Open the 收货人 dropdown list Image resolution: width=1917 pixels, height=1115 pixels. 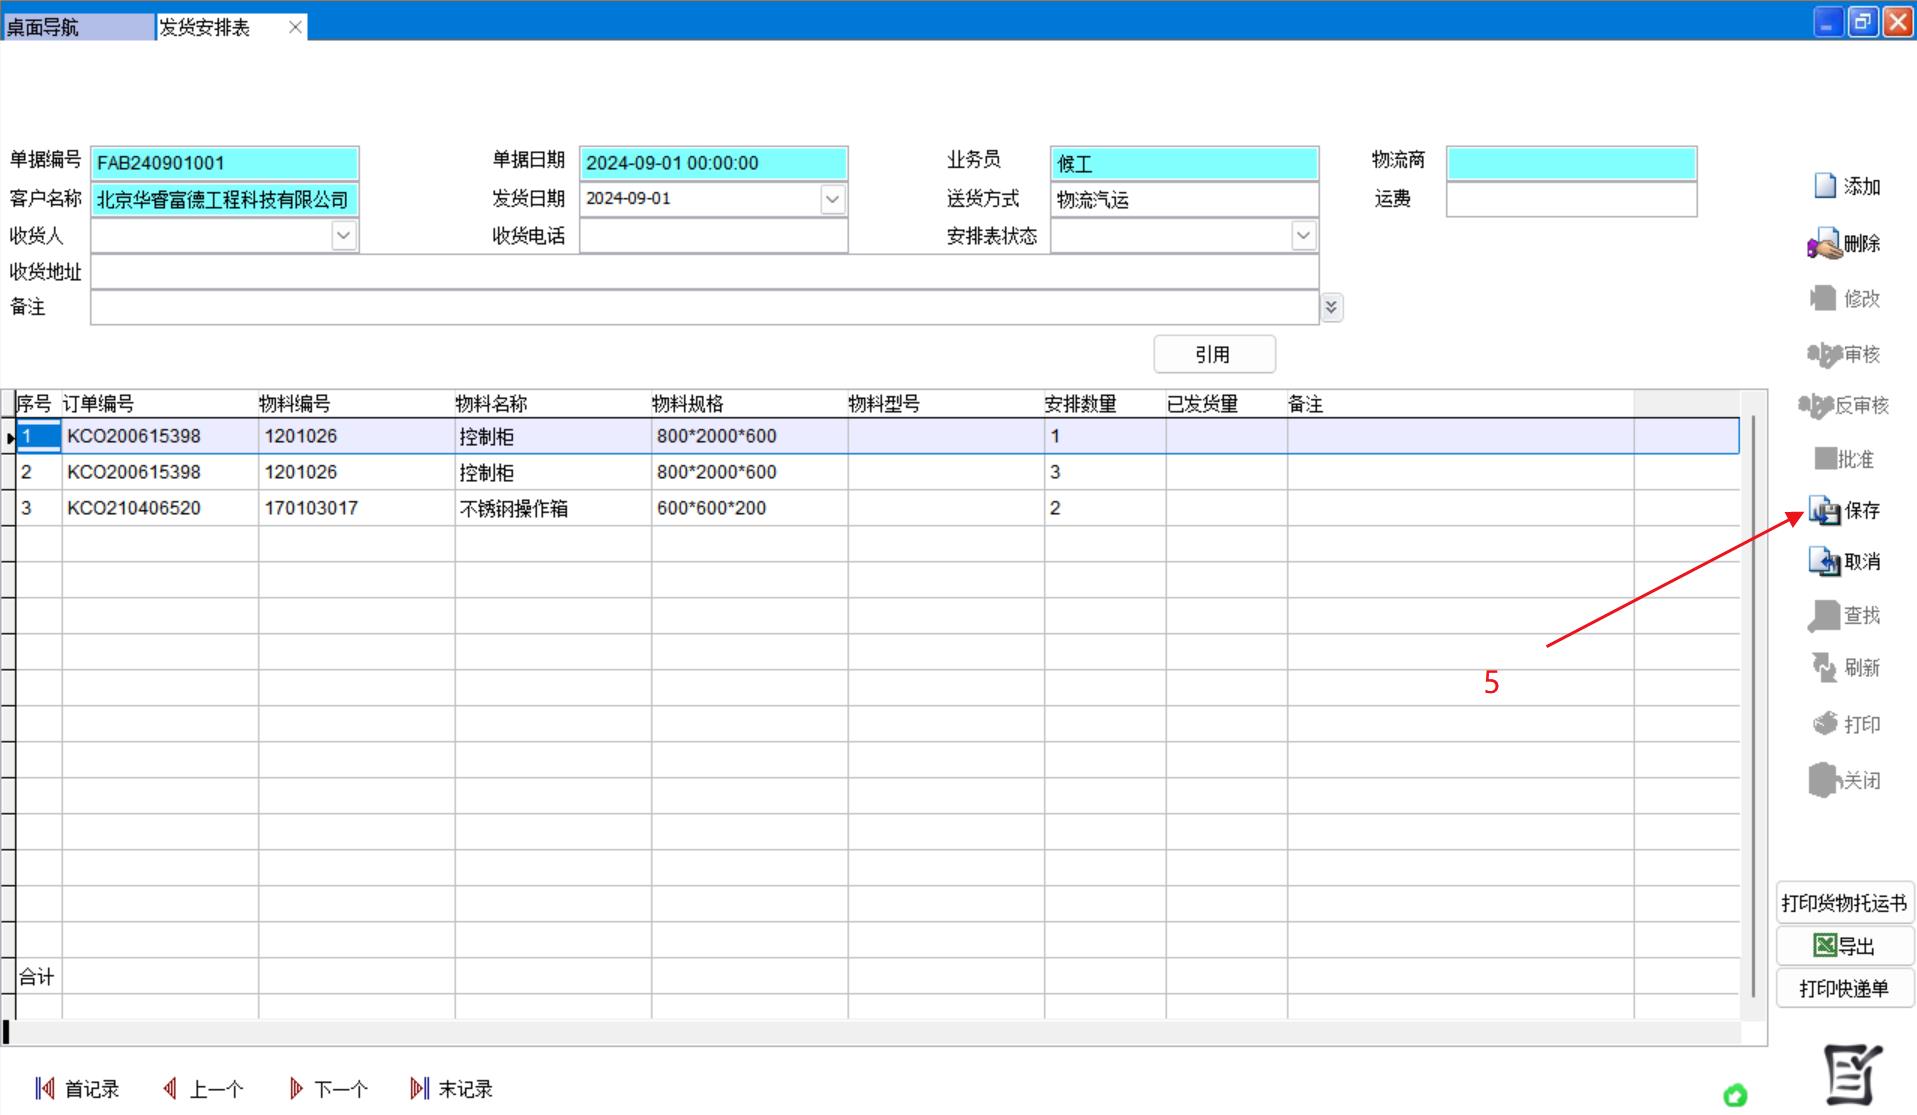coord(343,236)
